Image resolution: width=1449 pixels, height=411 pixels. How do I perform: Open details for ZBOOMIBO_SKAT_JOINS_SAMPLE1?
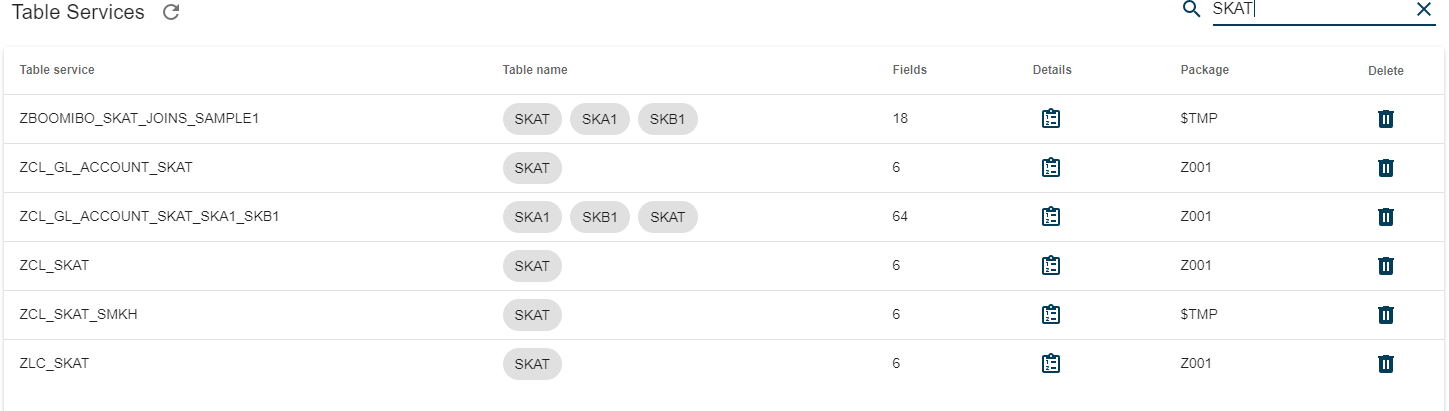1051,119
